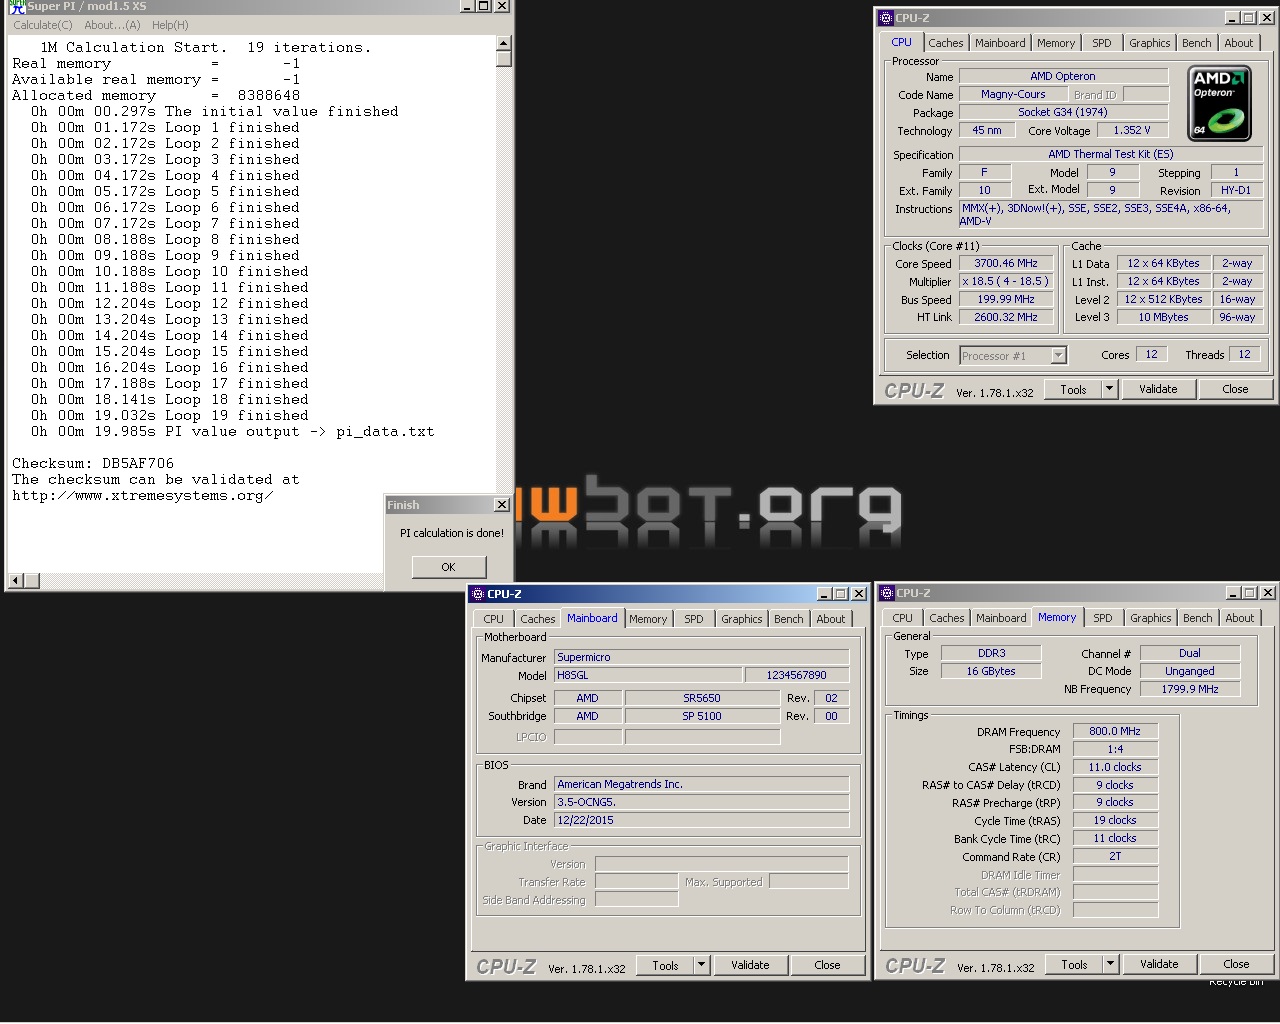Click the H8SGL mainboard model field

[x=648, y=675]
